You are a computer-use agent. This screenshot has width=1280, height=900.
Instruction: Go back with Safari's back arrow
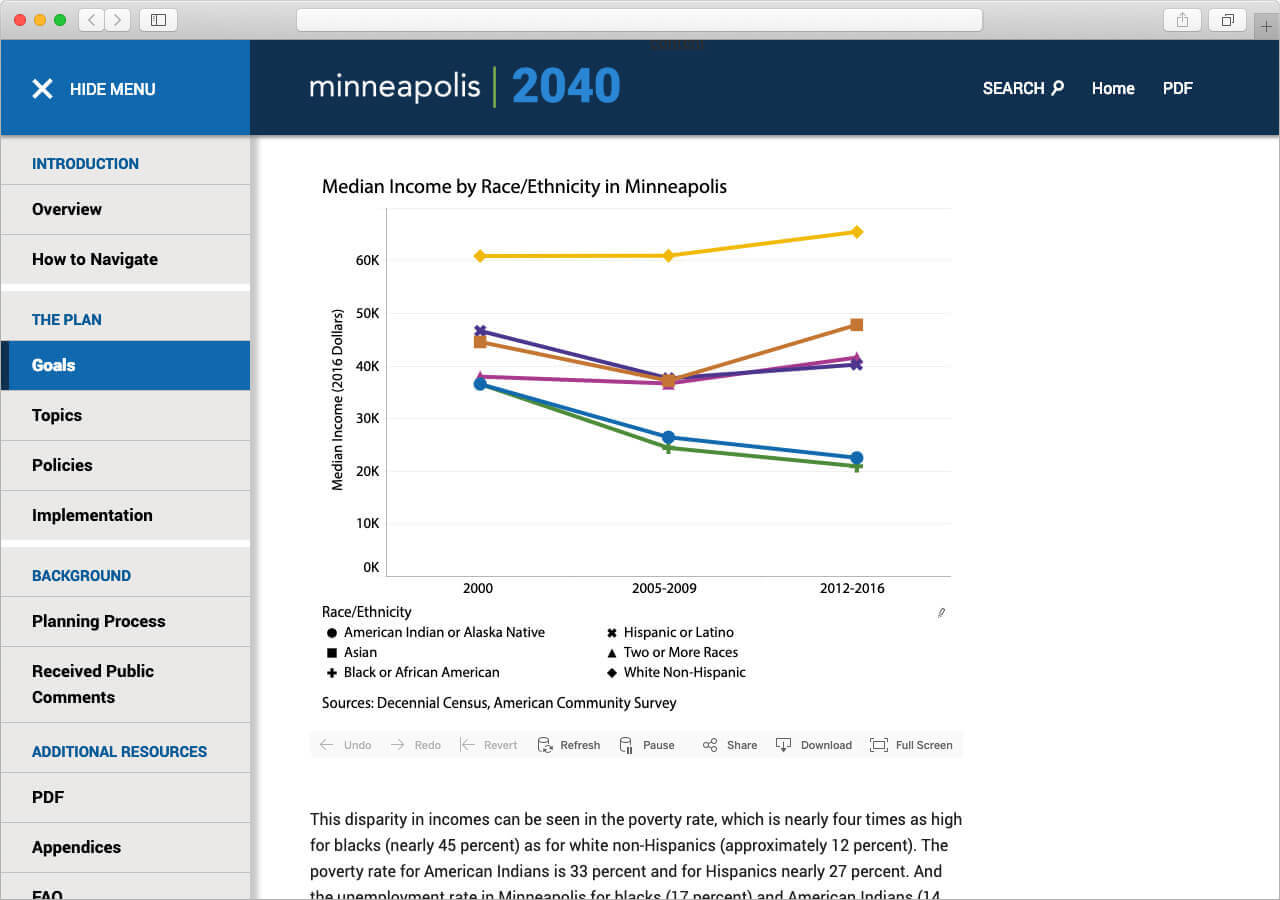coord(91,19)
